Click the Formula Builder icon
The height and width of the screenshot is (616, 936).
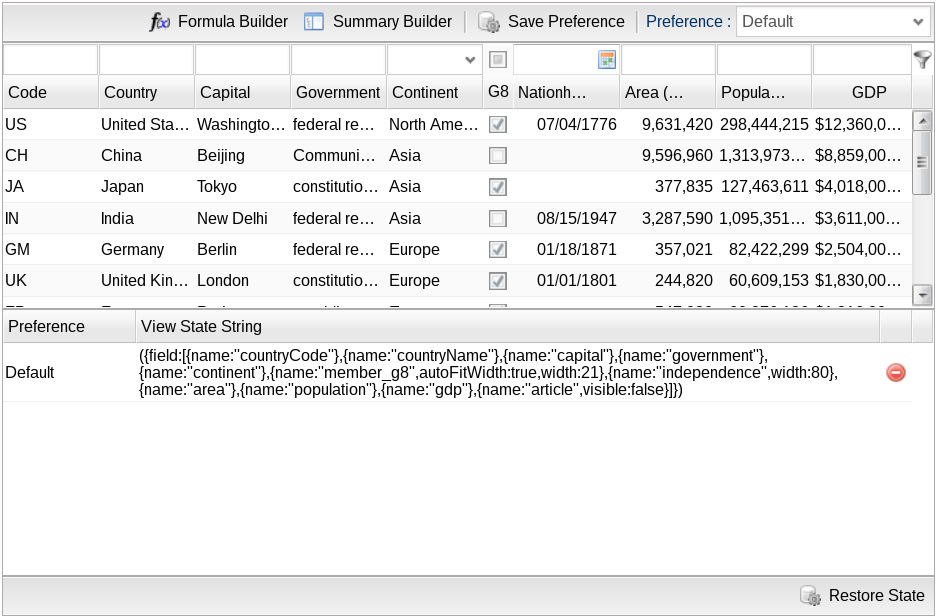pos(160,22)
